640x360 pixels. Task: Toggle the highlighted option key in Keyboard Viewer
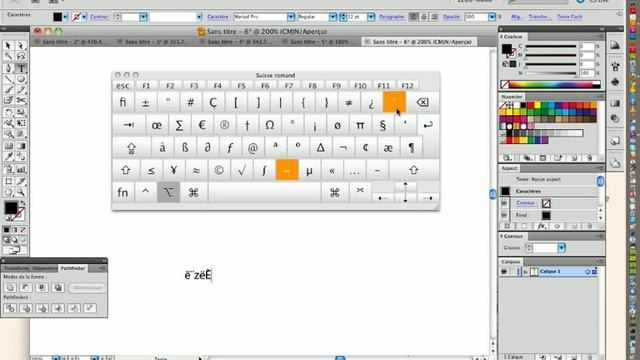168,192
